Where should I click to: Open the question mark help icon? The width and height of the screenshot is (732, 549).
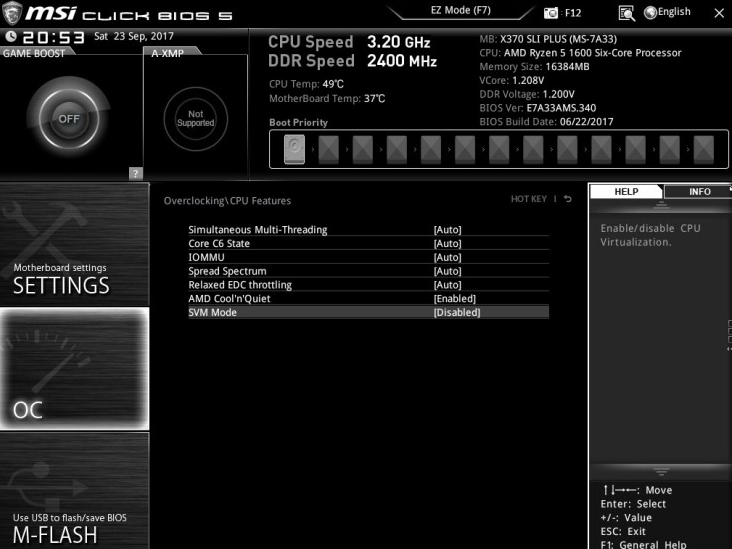135,174
